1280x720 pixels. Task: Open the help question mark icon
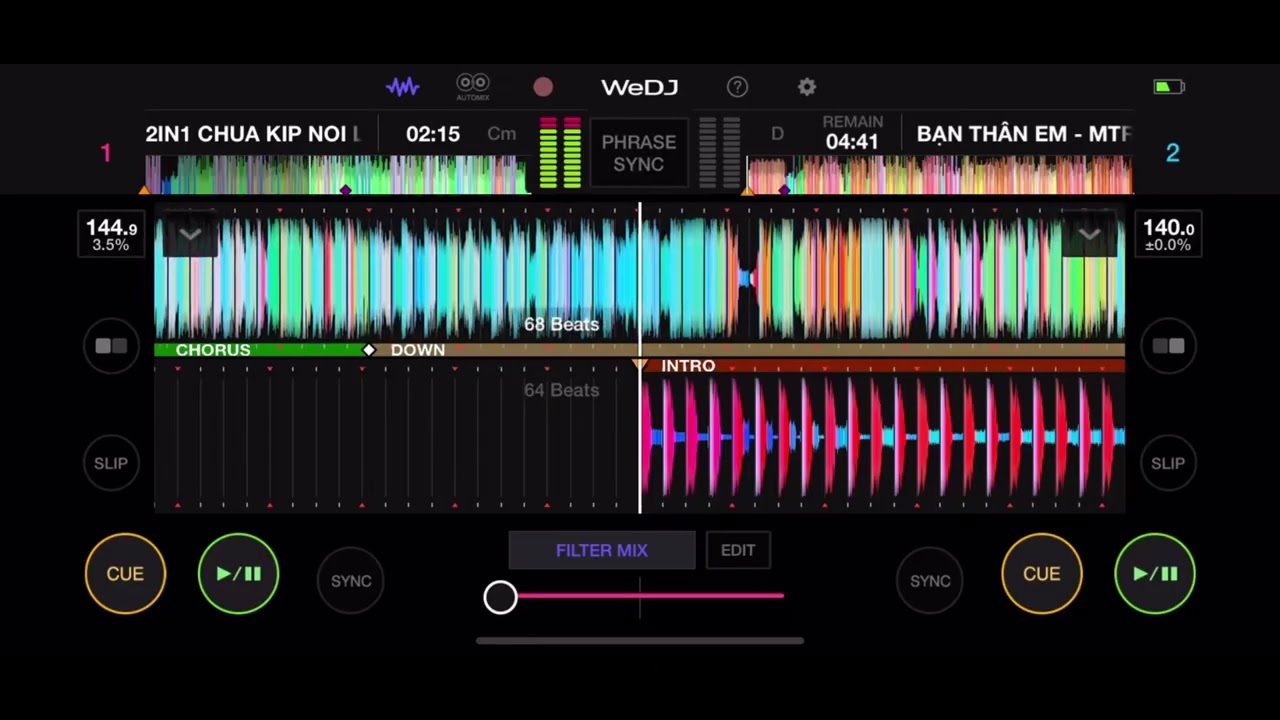pos(737,87)
